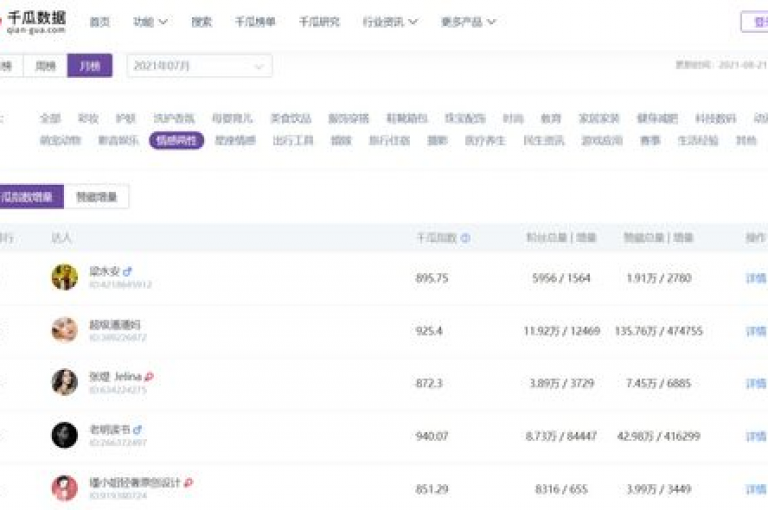Click the name 梁永安 in the list
This screenshot has height=510, width=768.
[105, 271]
